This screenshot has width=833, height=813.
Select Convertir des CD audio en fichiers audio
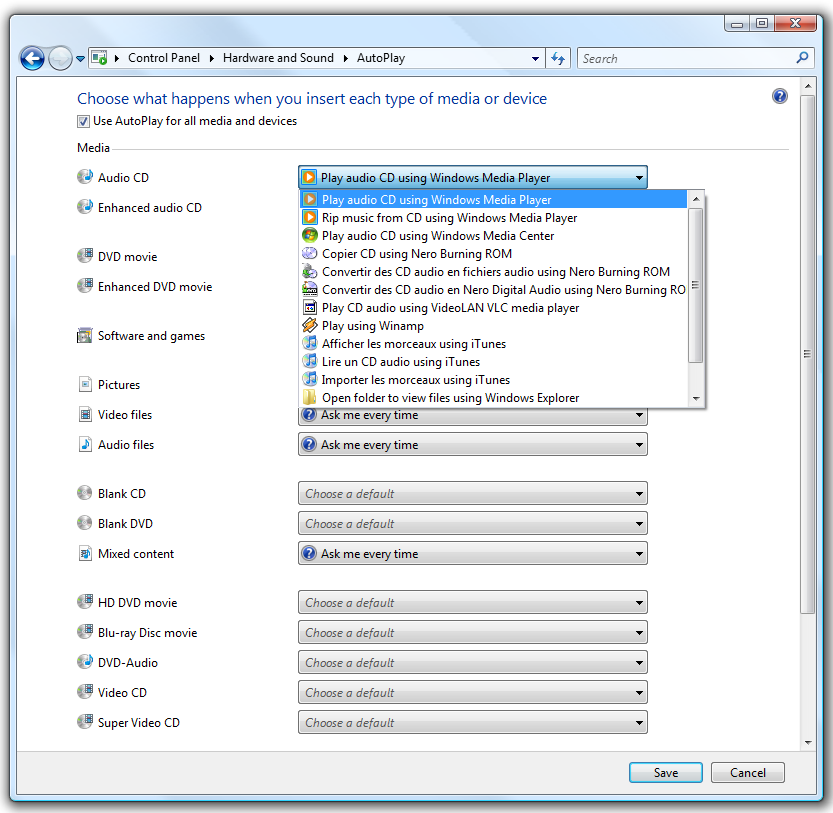coord(494,272)
